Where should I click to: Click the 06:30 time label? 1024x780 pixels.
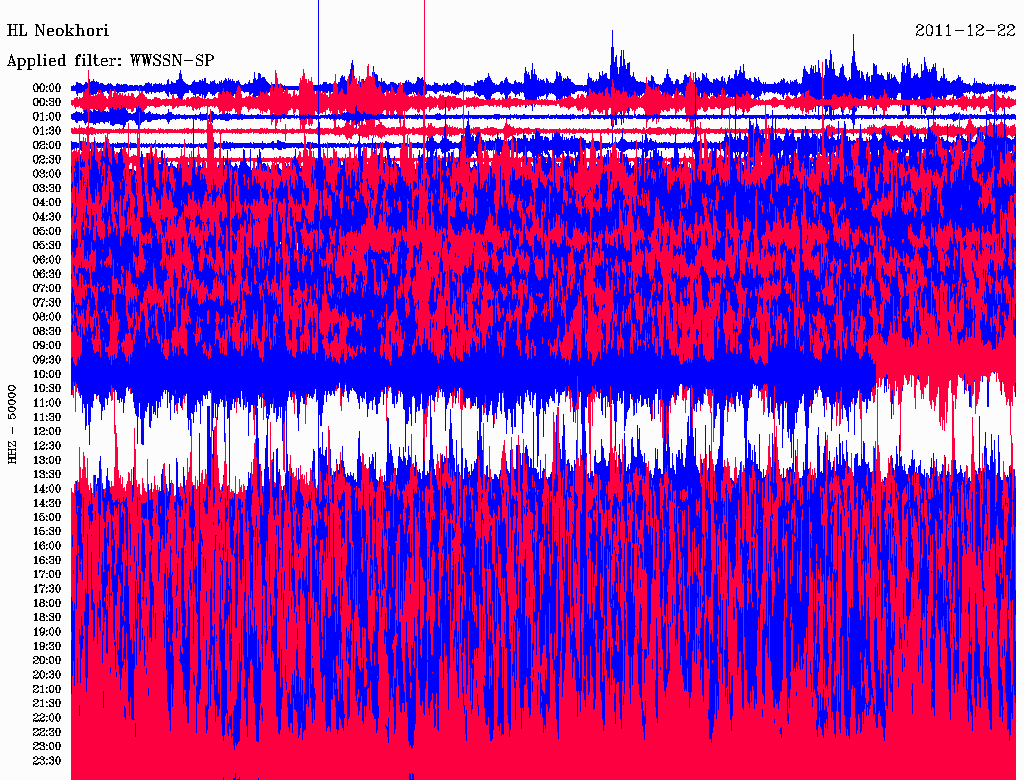point(47,274)
